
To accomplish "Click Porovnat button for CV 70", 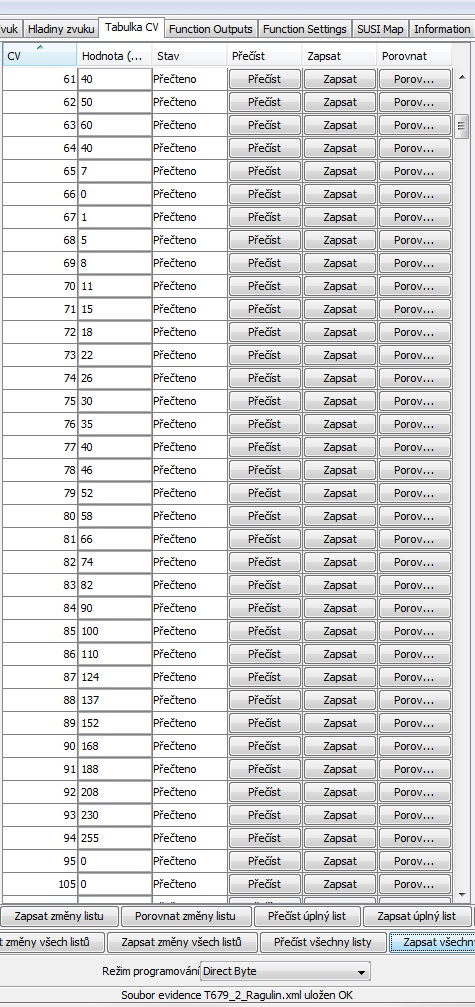I will (414, 286).
